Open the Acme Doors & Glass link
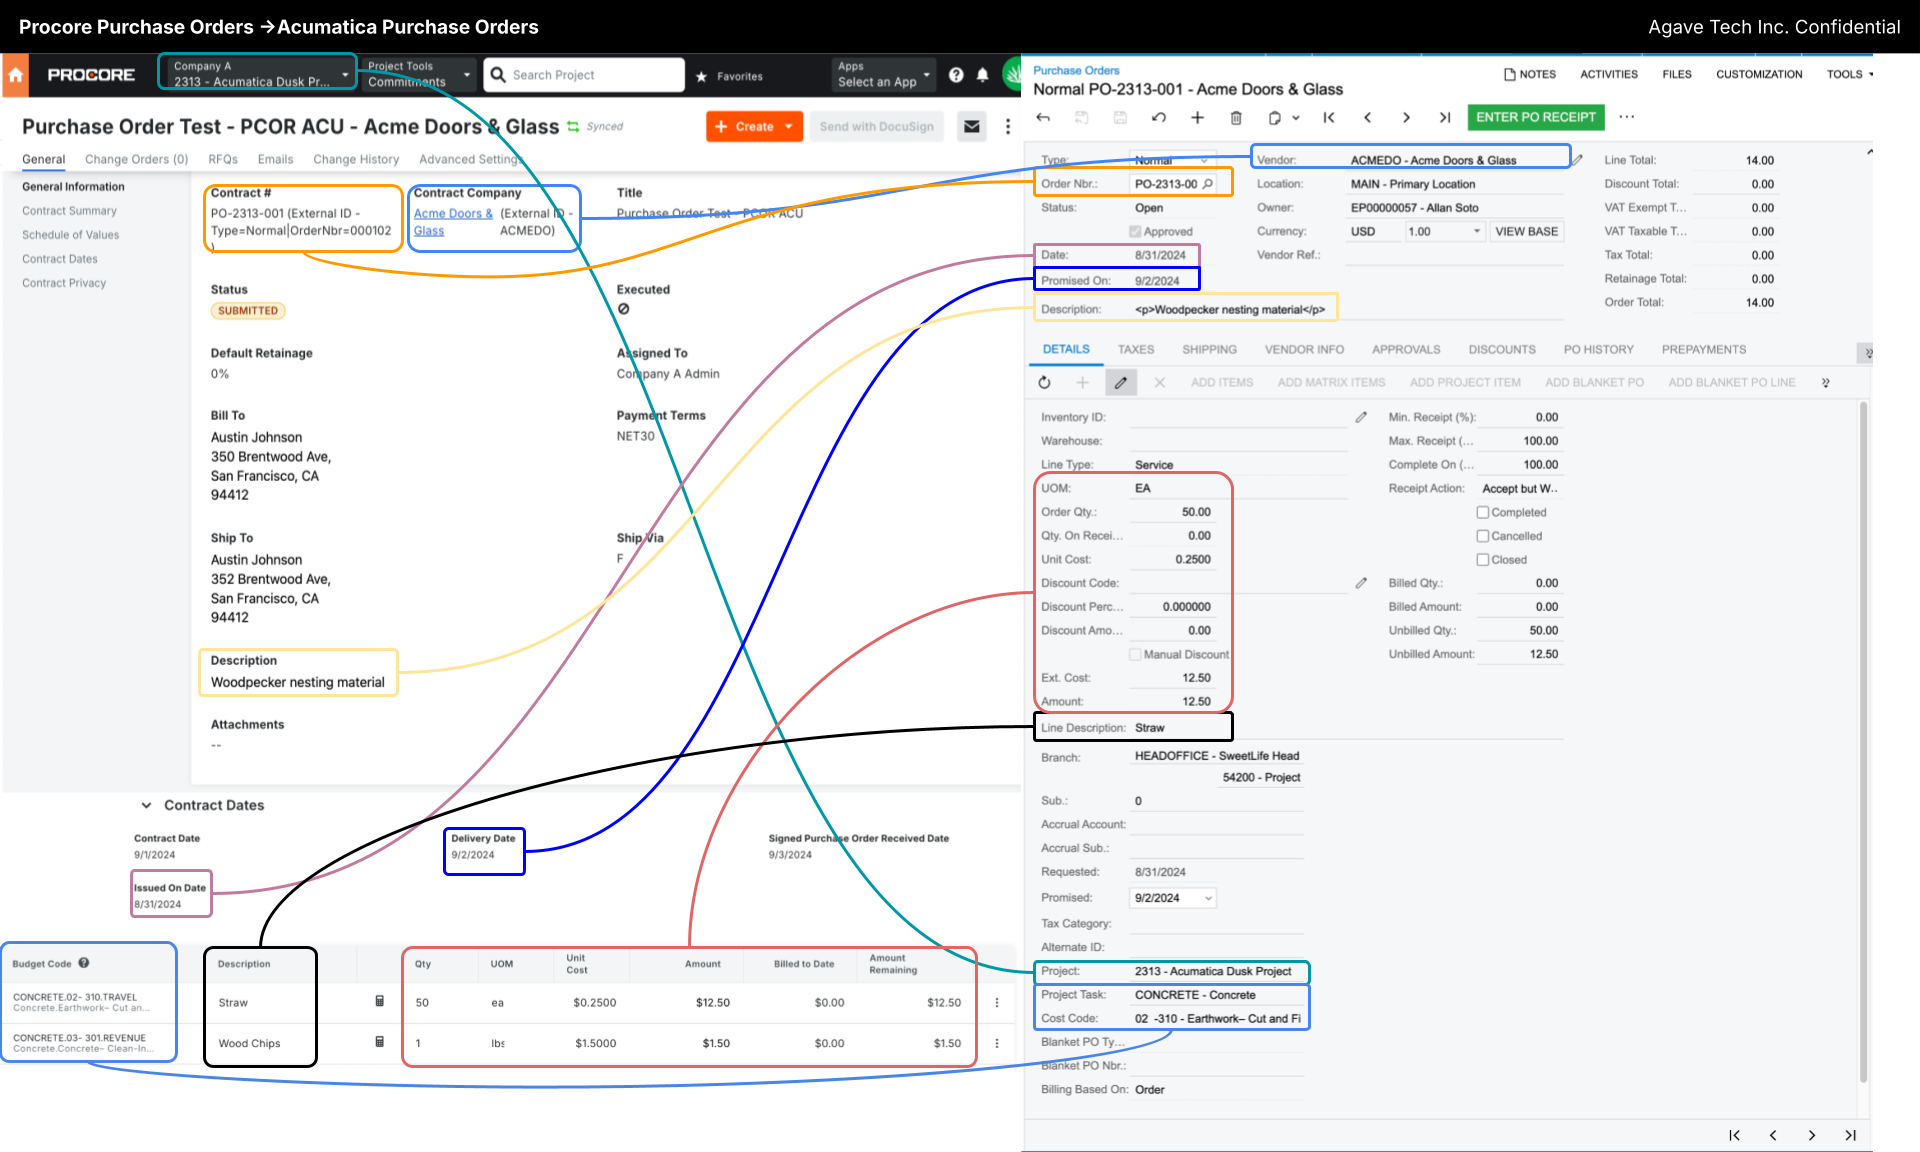Screen dimensions: 1920x1152 click(x=453, y=222)
